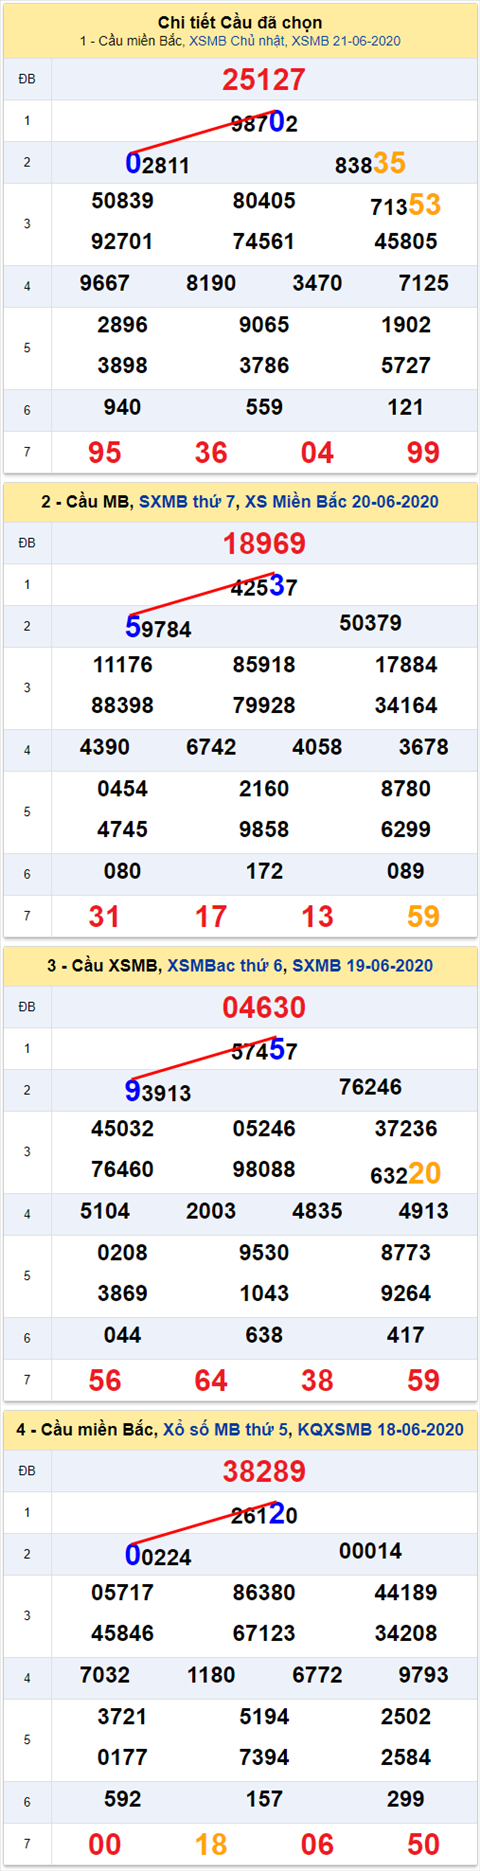
Task: Click the Chi tiết Cầu đã chọn heading
Action: tap(240, 22)
